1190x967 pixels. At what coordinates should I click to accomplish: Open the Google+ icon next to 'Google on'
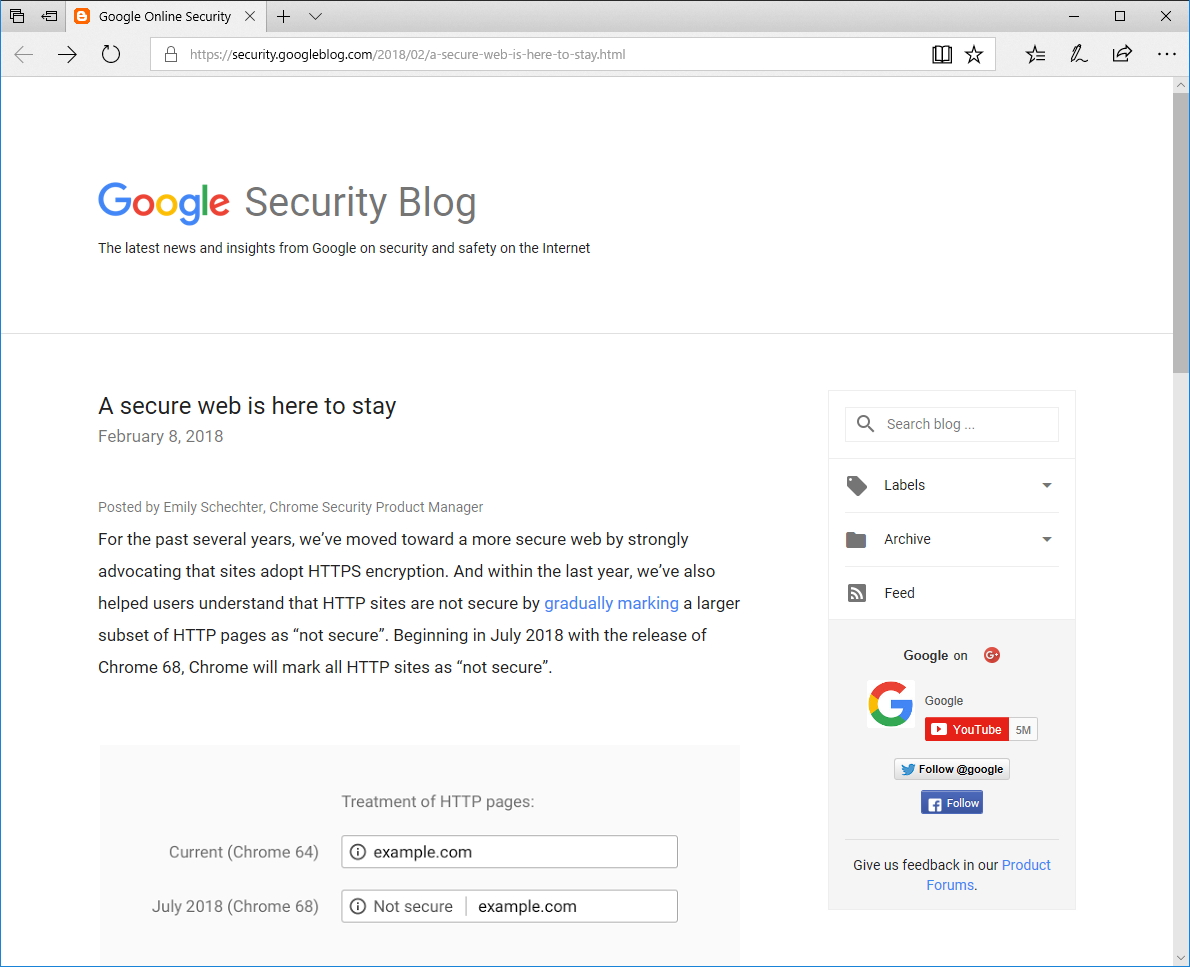tap(991, 655)
